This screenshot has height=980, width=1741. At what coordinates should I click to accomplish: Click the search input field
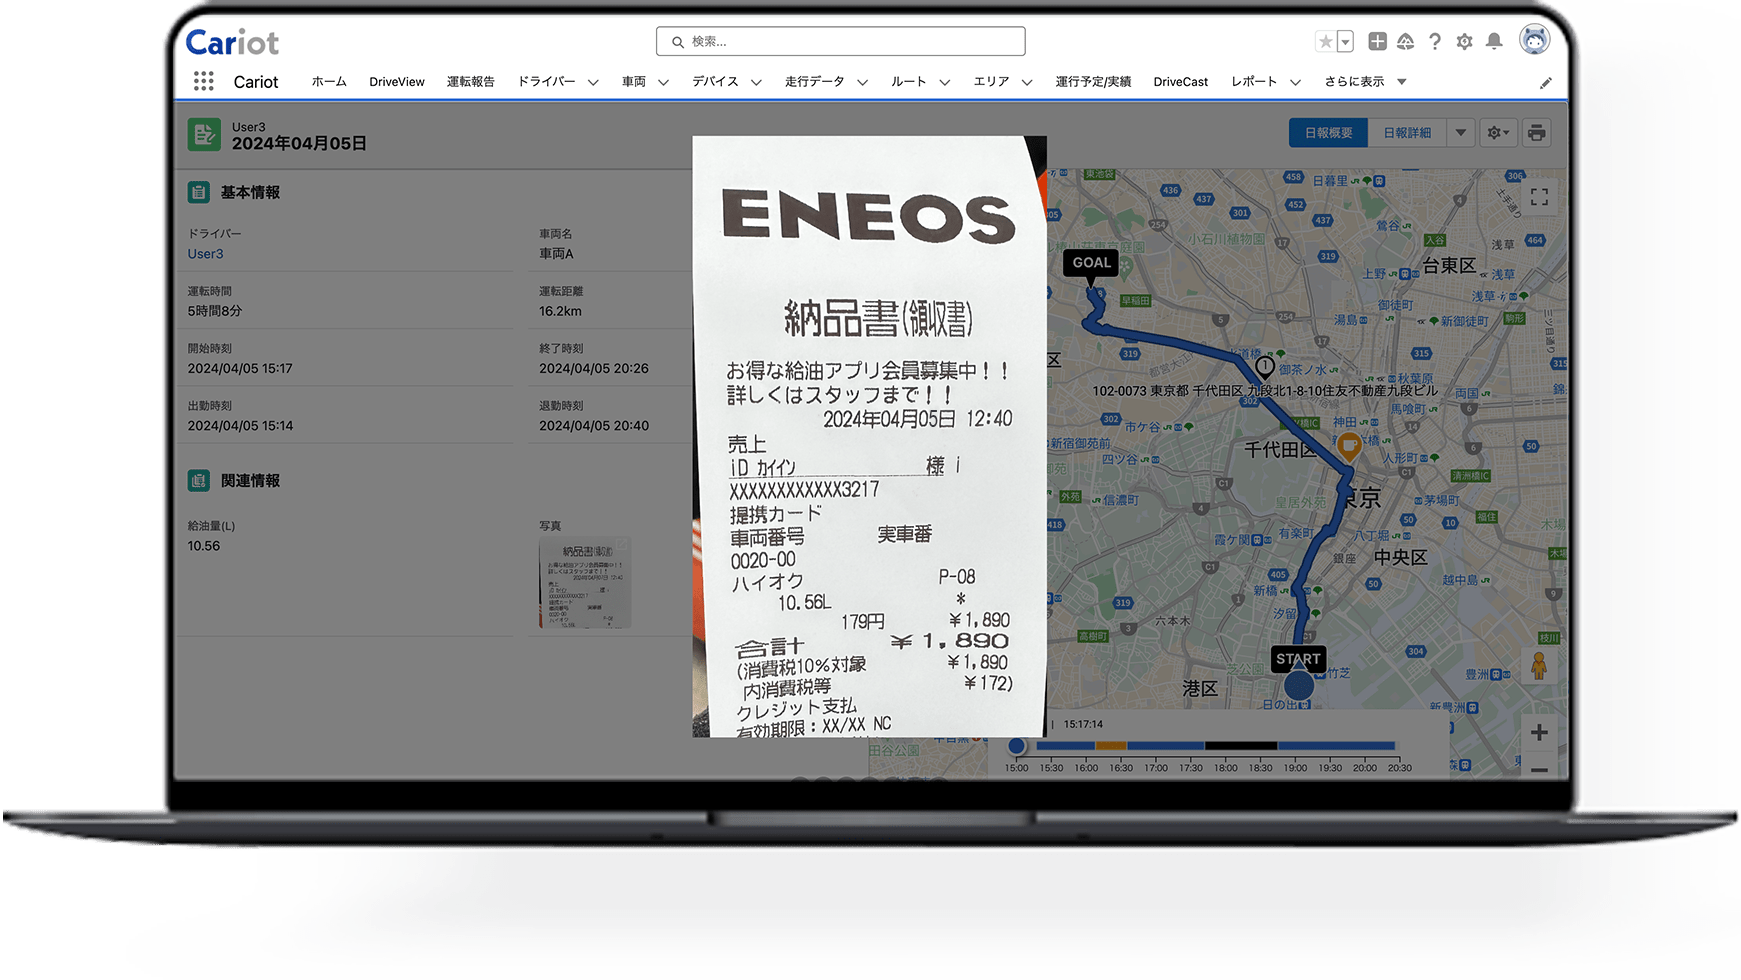840,41
